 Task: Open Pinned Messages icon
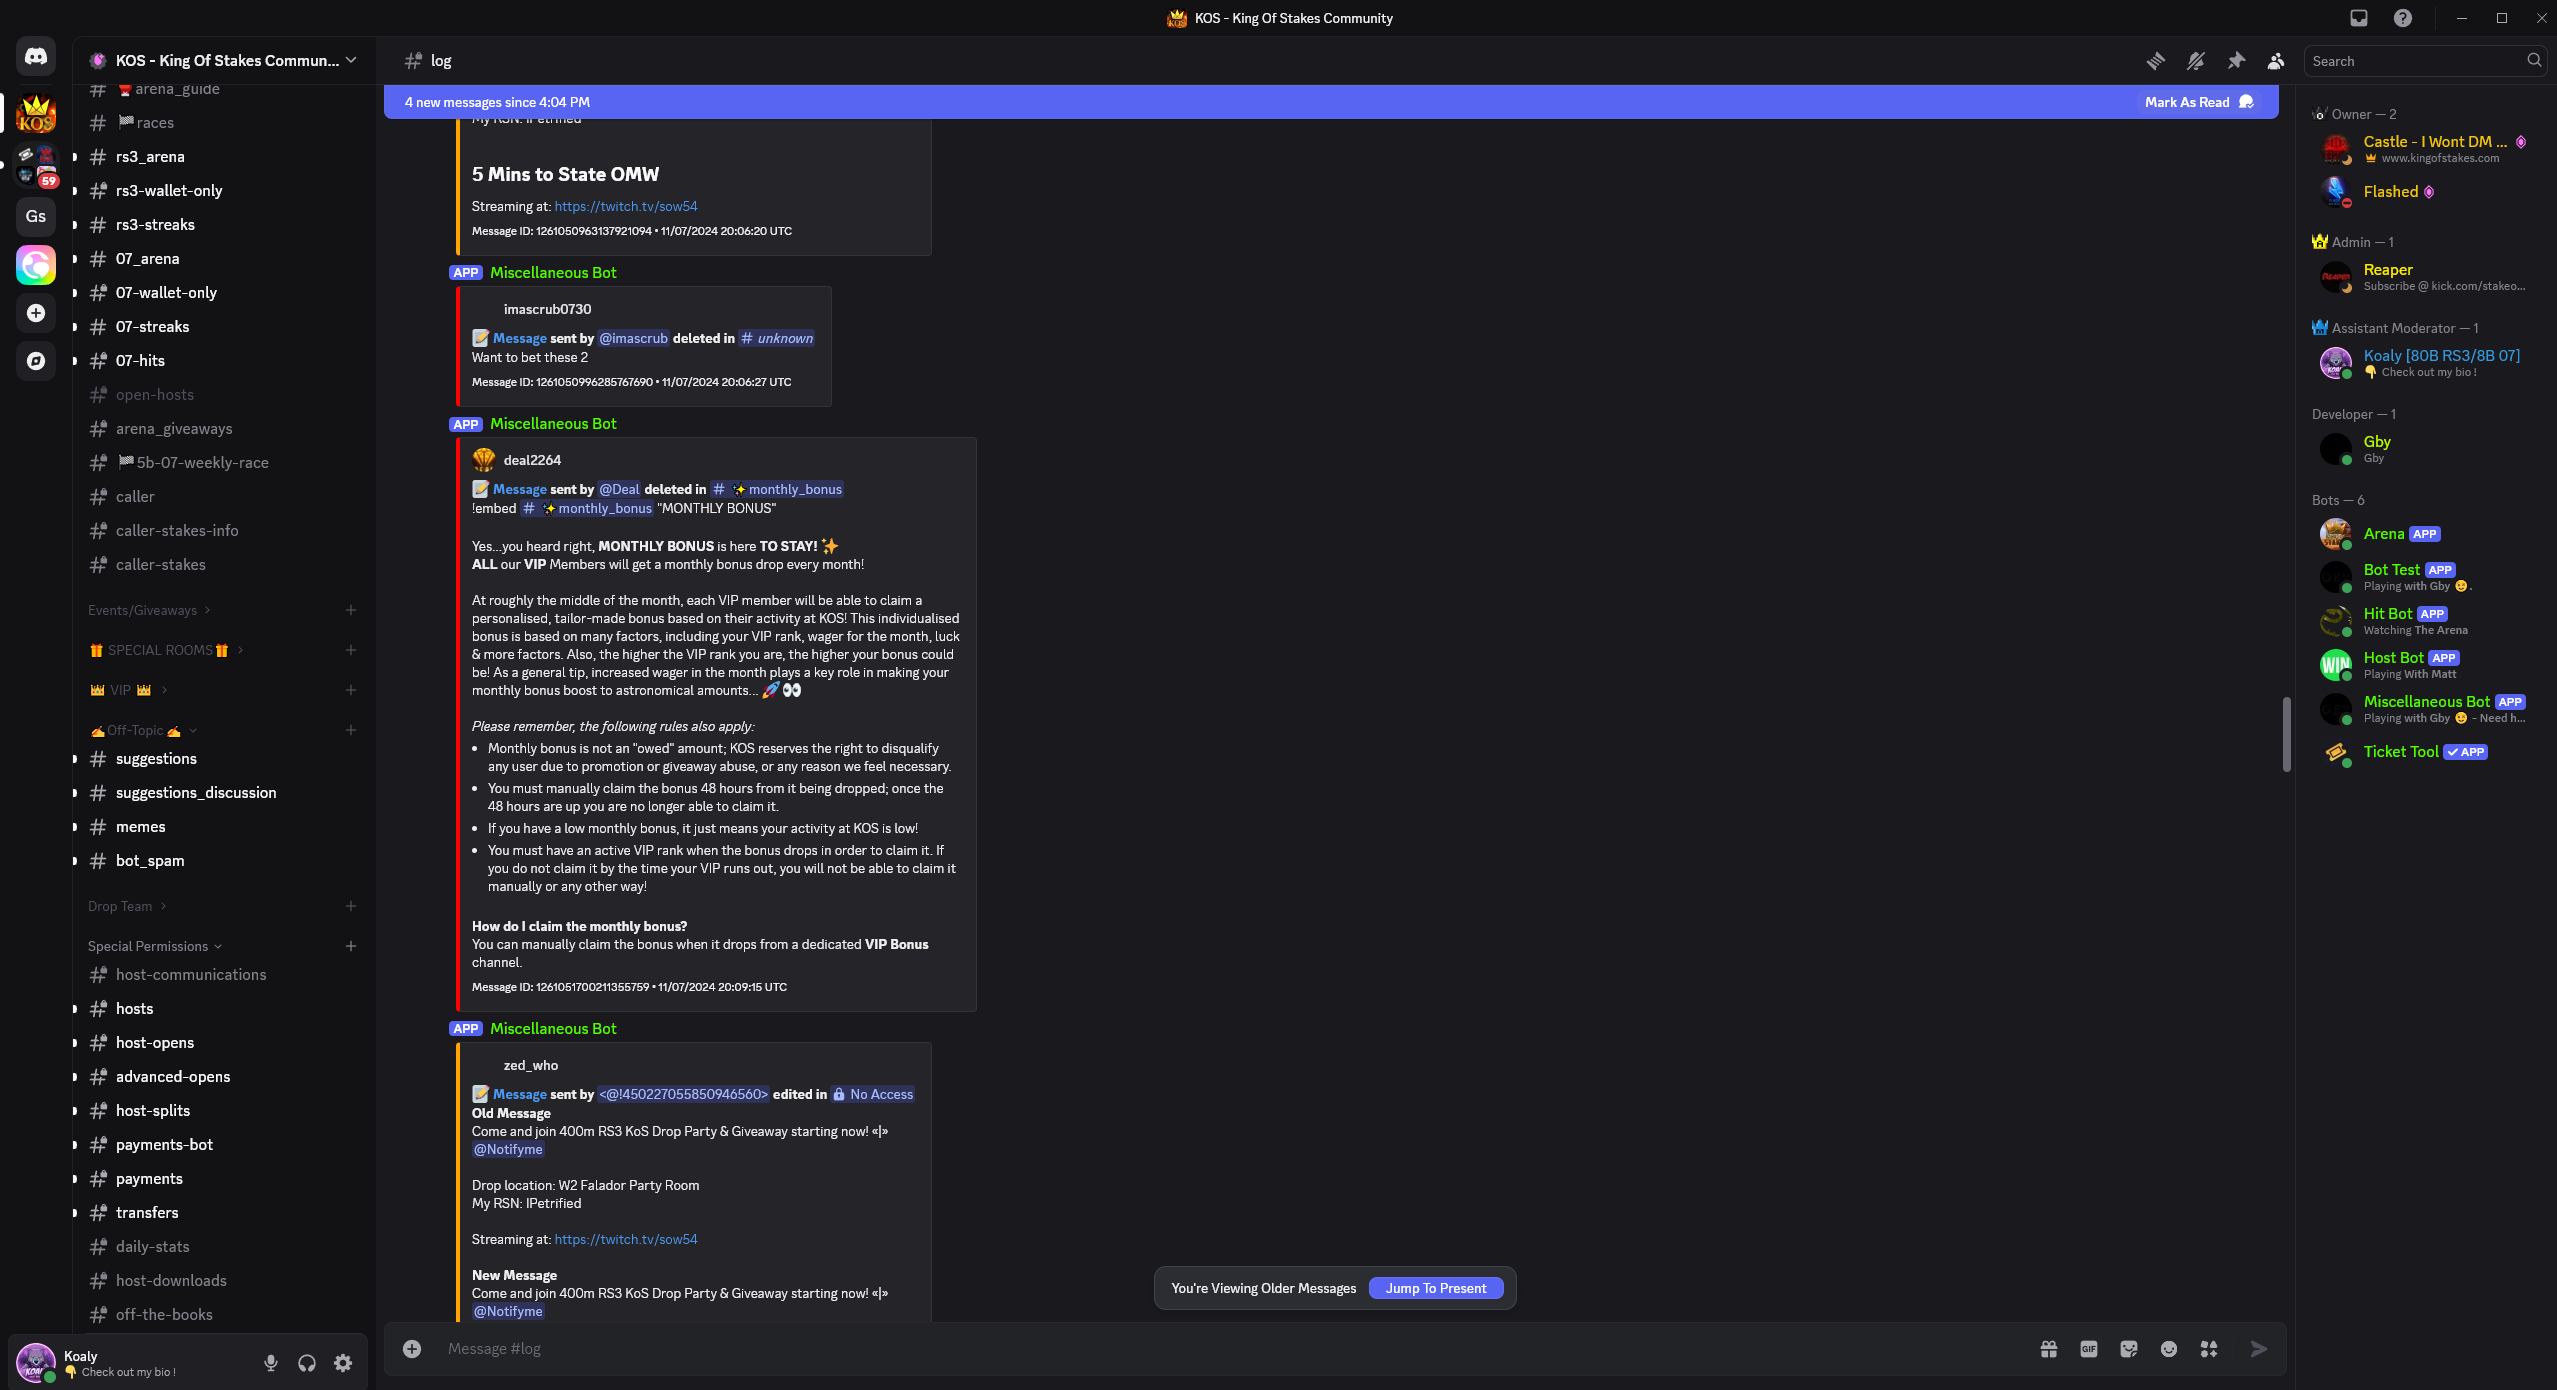(2236, 61)
